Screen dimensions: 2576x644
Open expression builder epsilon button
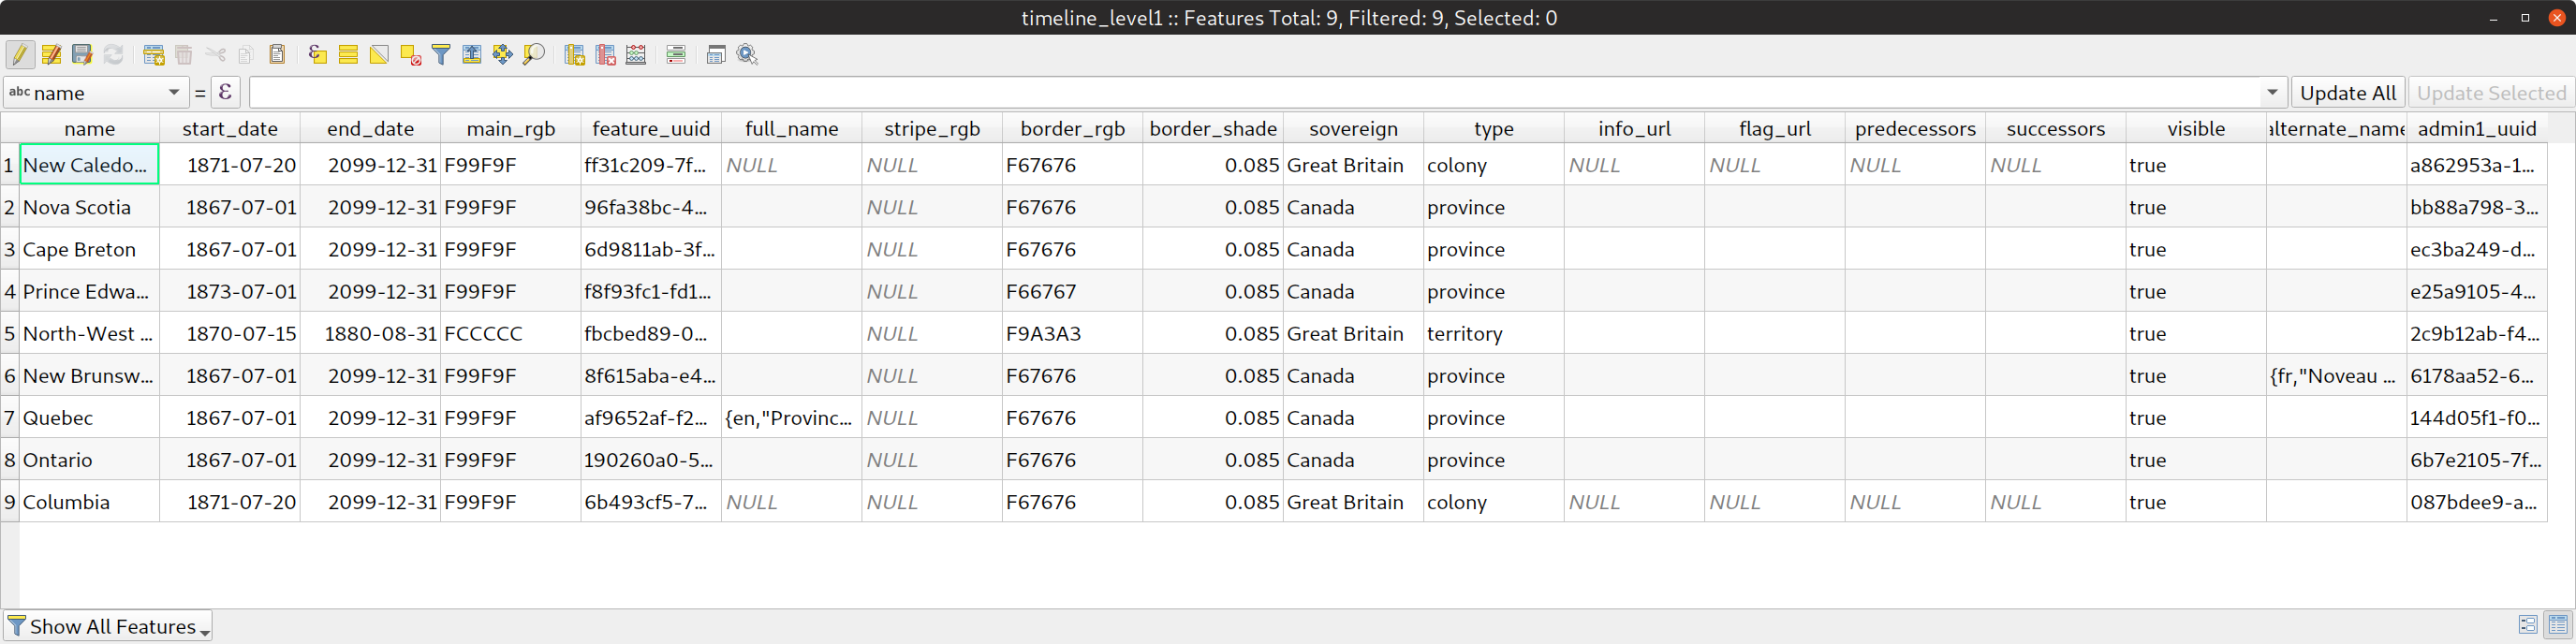[225, 93]
